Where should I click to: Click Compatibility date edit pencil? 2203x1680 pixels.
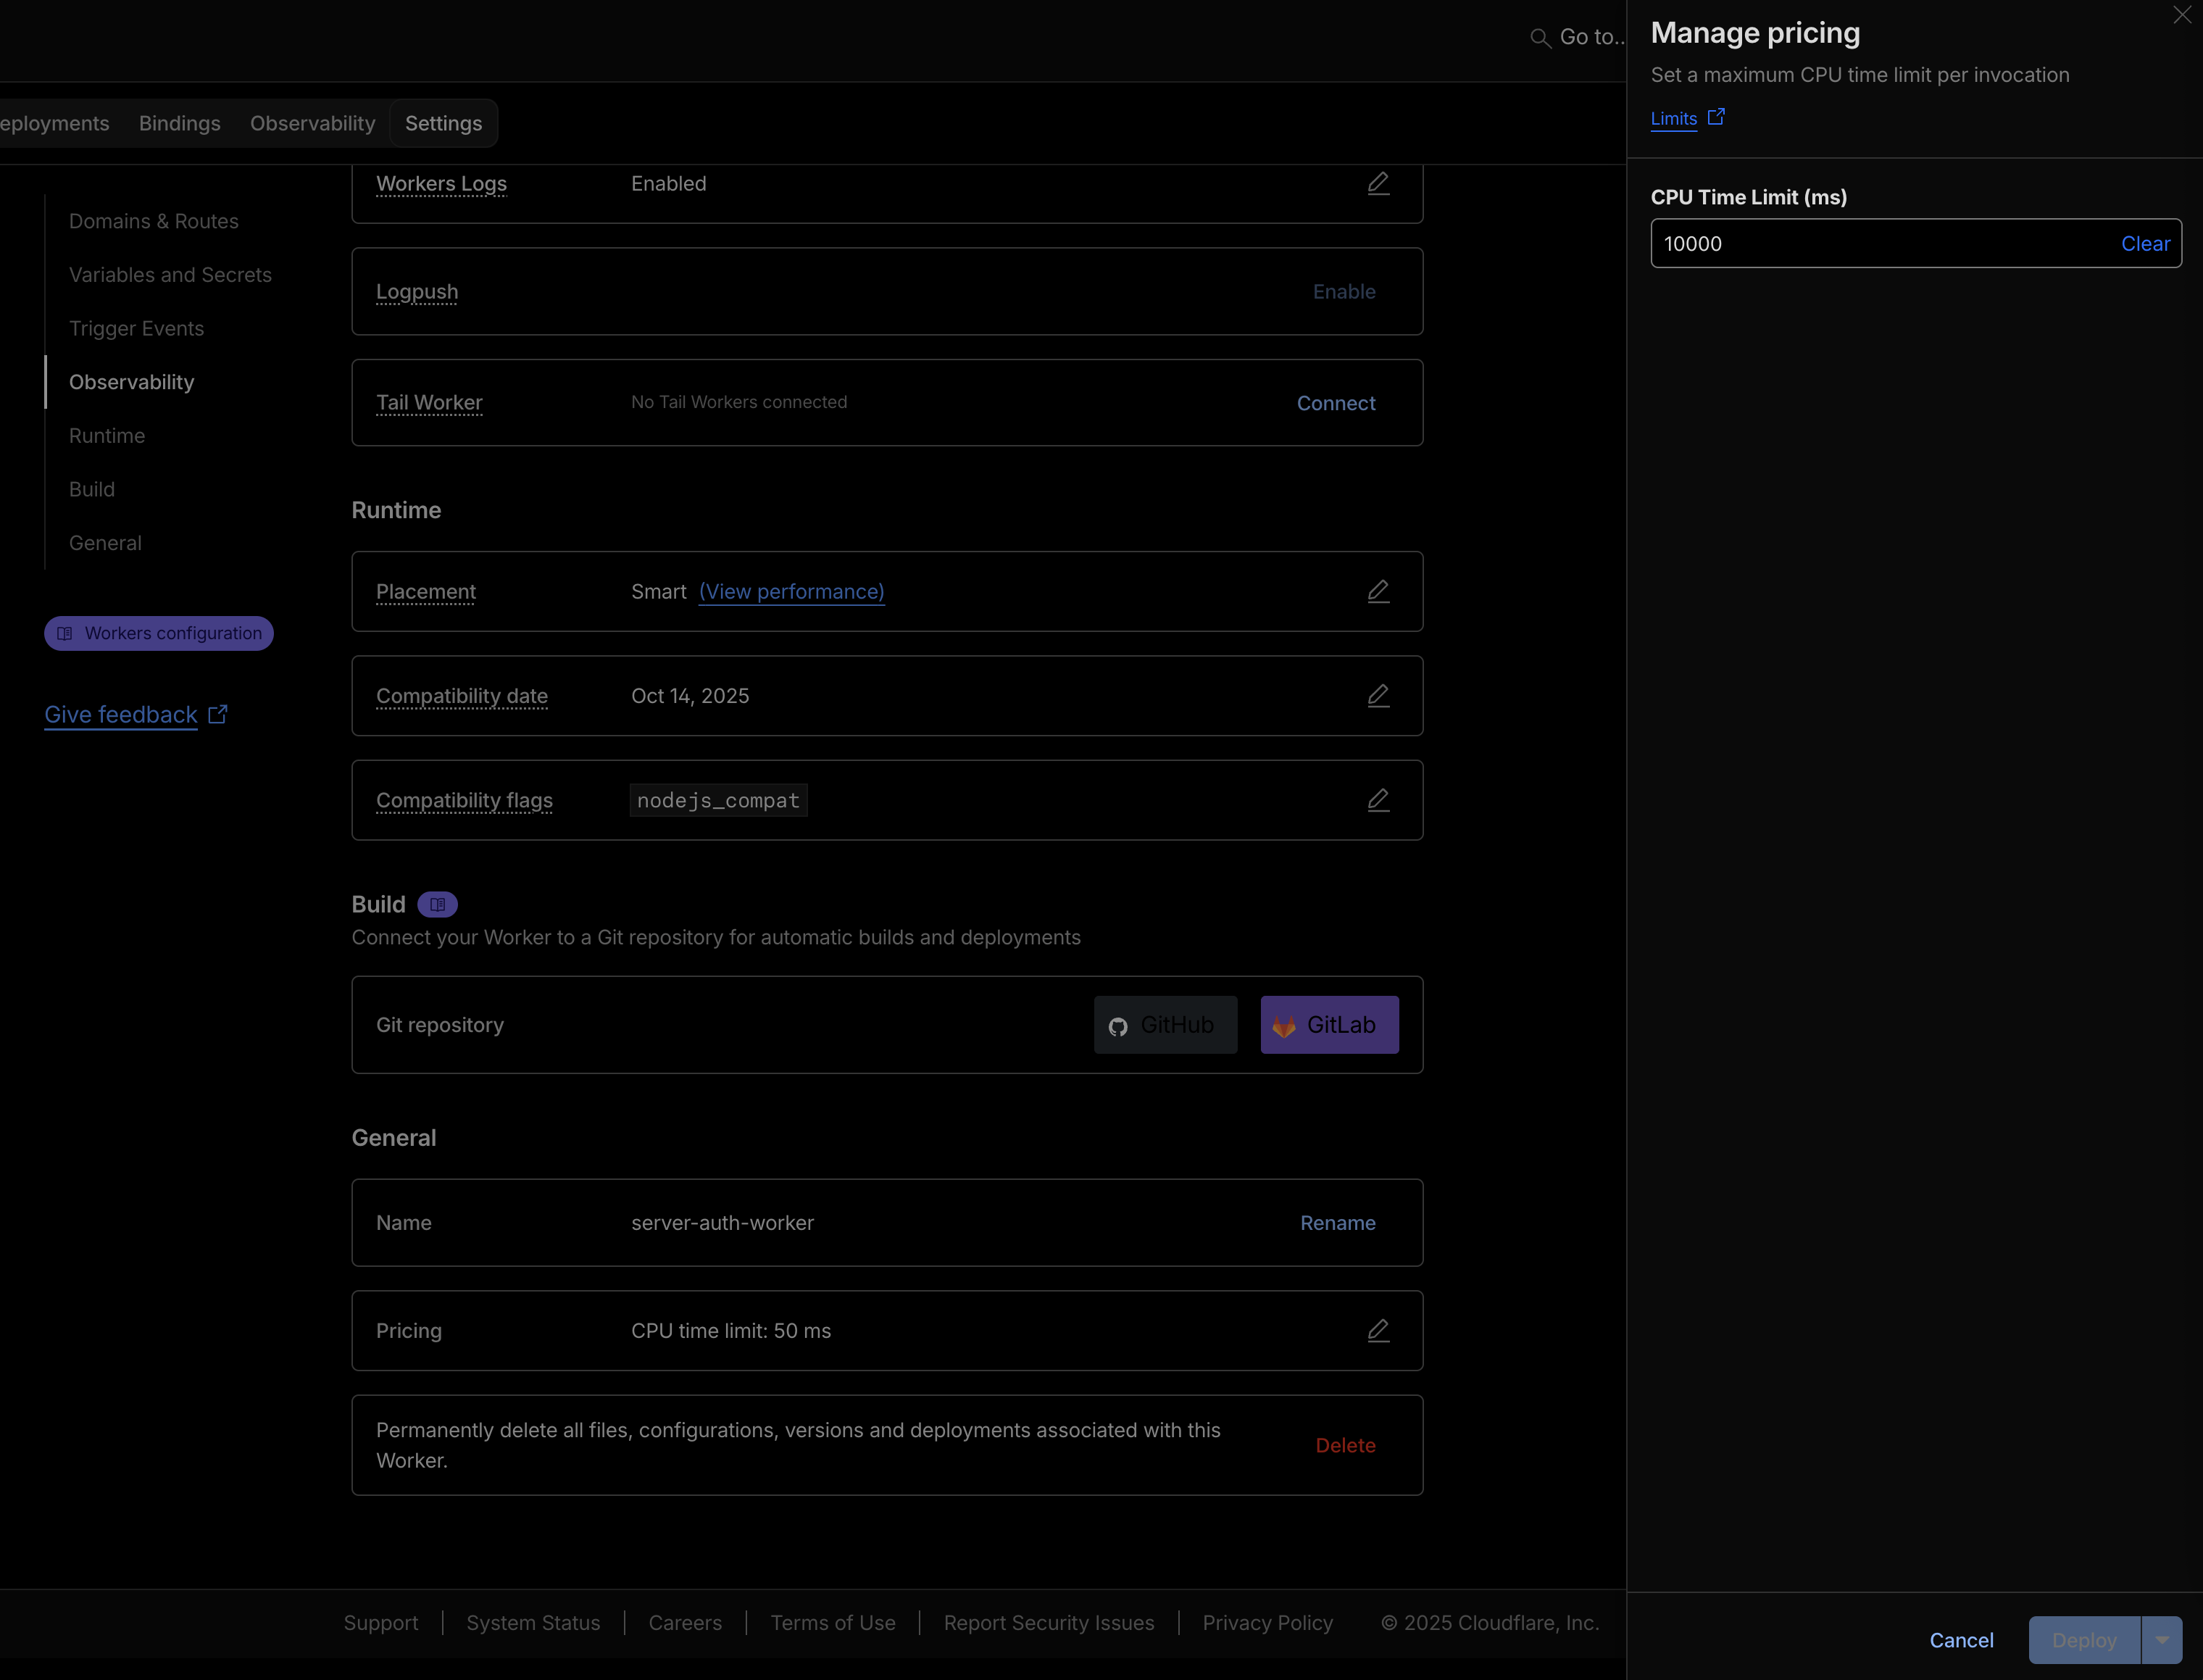[1378, 696]
